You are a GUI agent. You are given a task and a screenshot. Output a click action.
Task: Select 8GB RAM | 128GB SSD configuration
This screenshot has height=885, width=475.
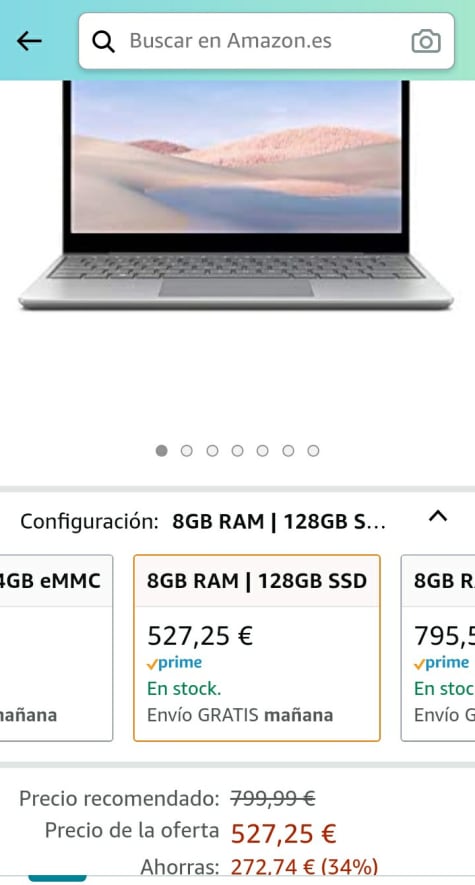(257, 648)
